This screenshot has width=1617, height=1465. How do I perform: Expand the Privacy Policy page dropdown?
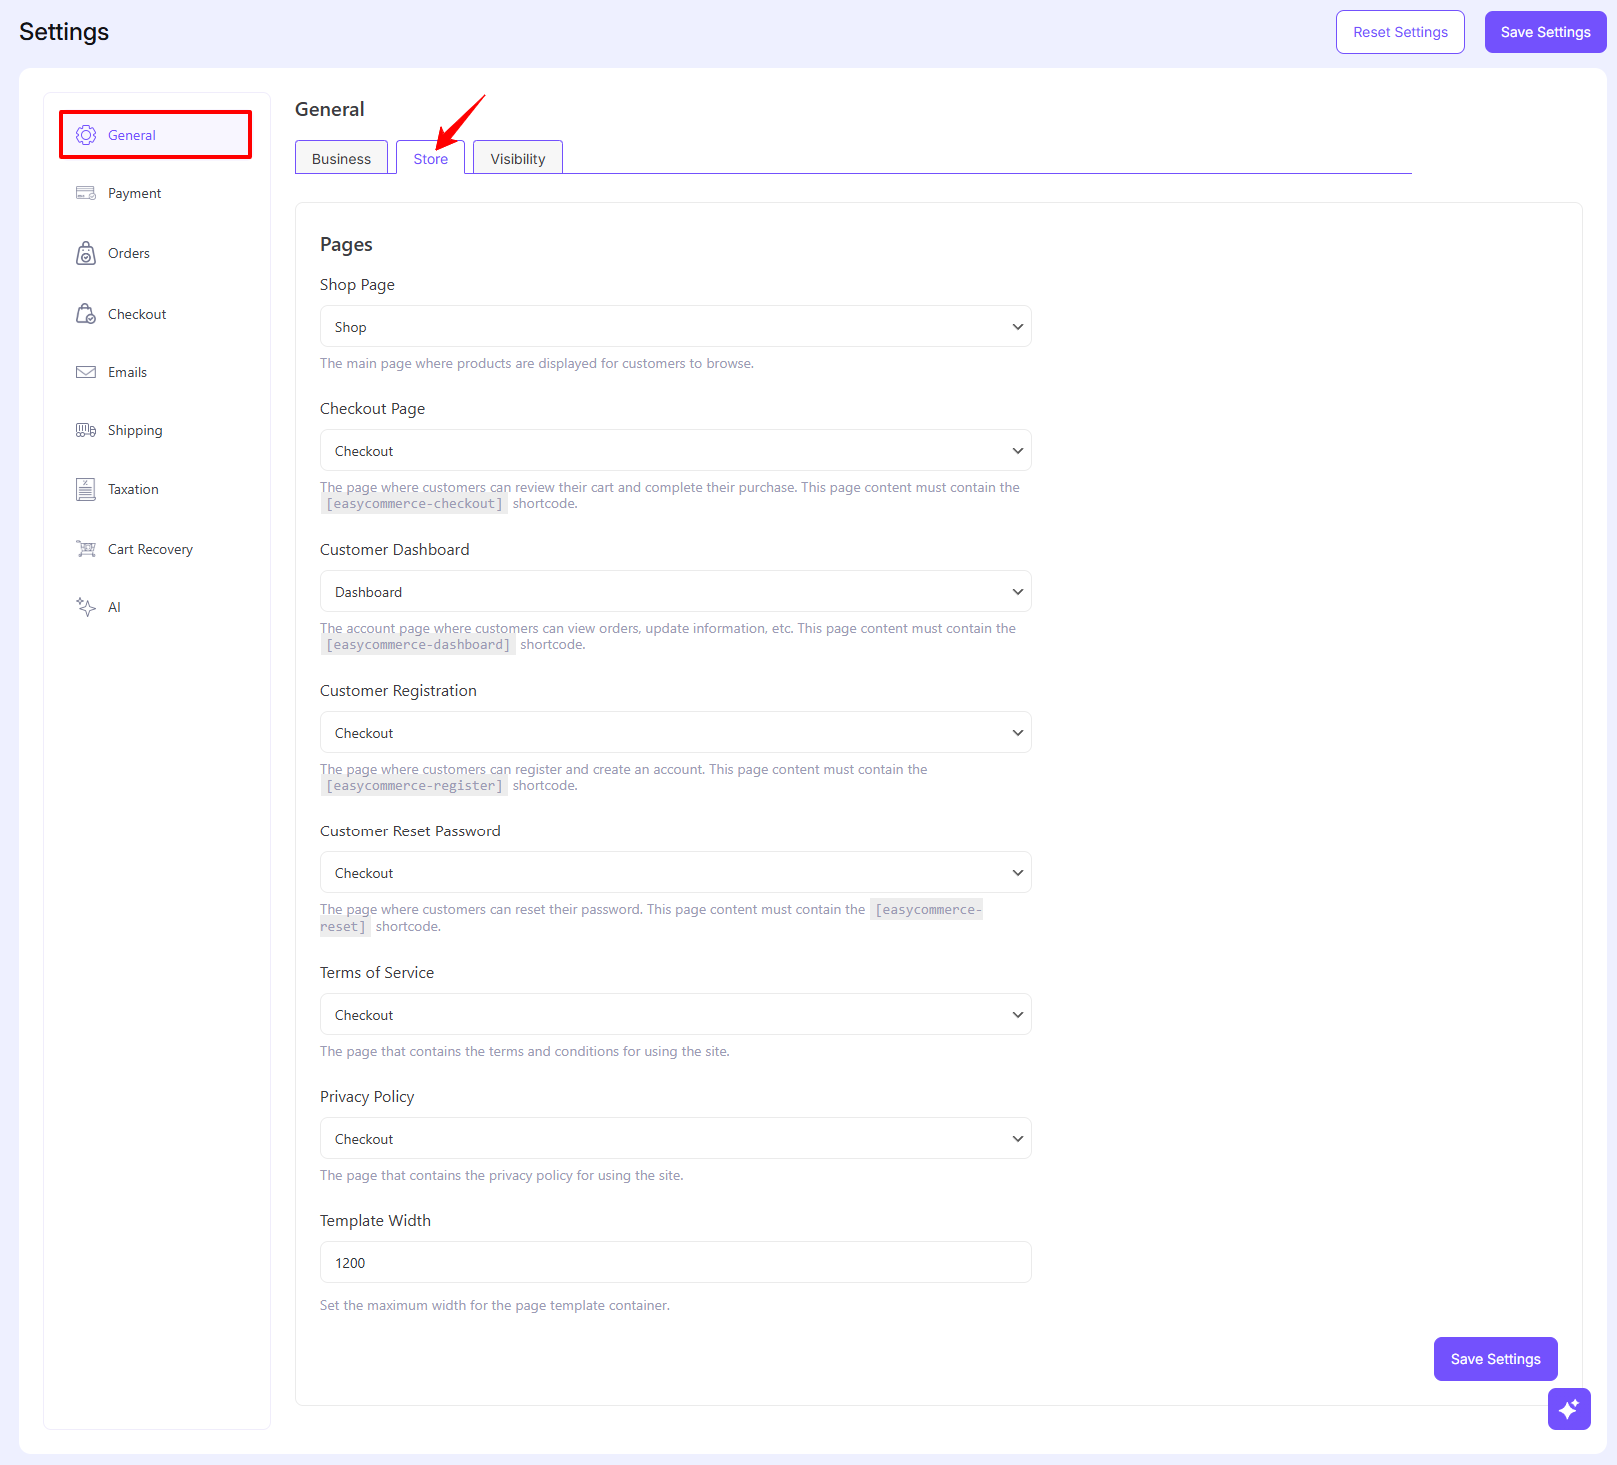[675, 1139]
